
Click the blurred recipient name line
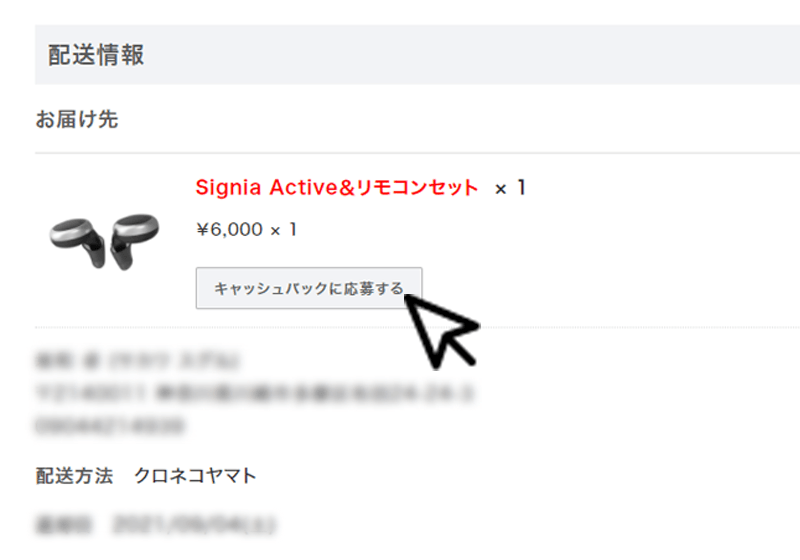coord(138,361)
